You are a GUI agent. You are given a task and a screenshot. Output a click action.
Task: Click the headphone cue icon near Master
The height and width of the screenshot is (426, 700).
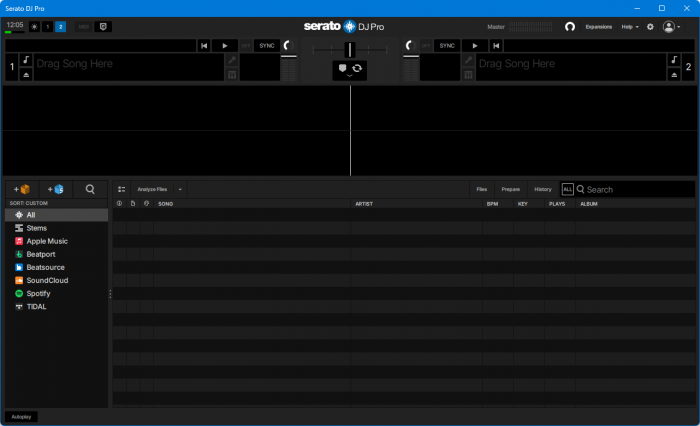coord(570,27)
